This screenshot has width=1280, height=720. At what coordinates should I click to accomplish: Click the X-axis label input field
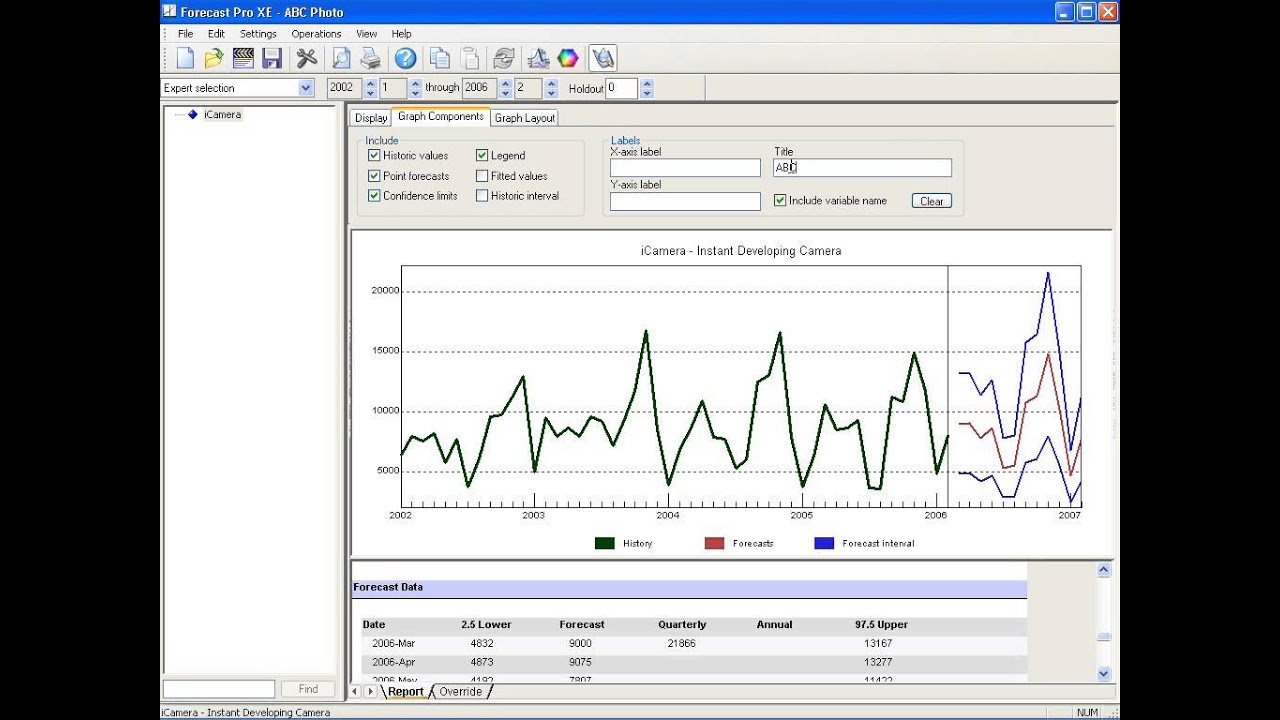coord(685,168)
